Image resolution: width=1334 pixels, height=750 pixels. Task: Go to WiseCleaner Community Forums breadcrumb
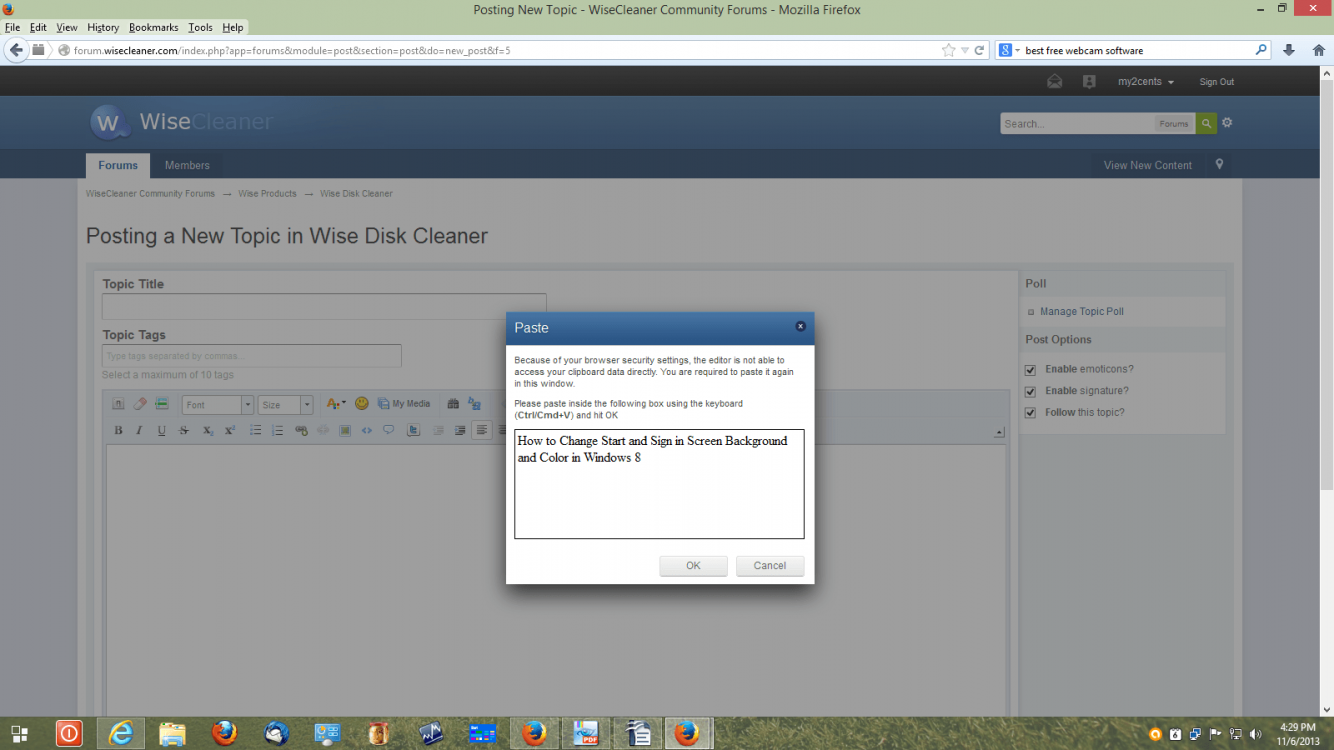(150, 194)
